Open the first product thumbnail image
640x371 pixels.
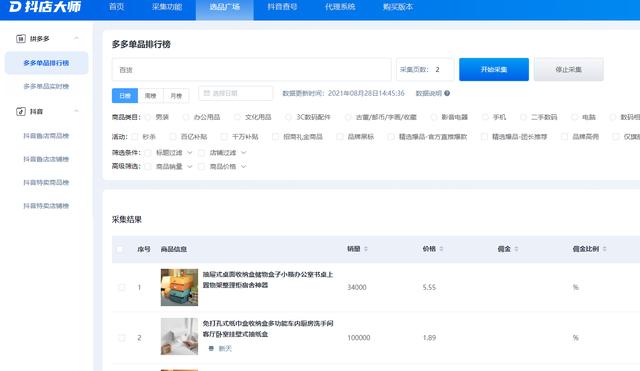point(179,287)
